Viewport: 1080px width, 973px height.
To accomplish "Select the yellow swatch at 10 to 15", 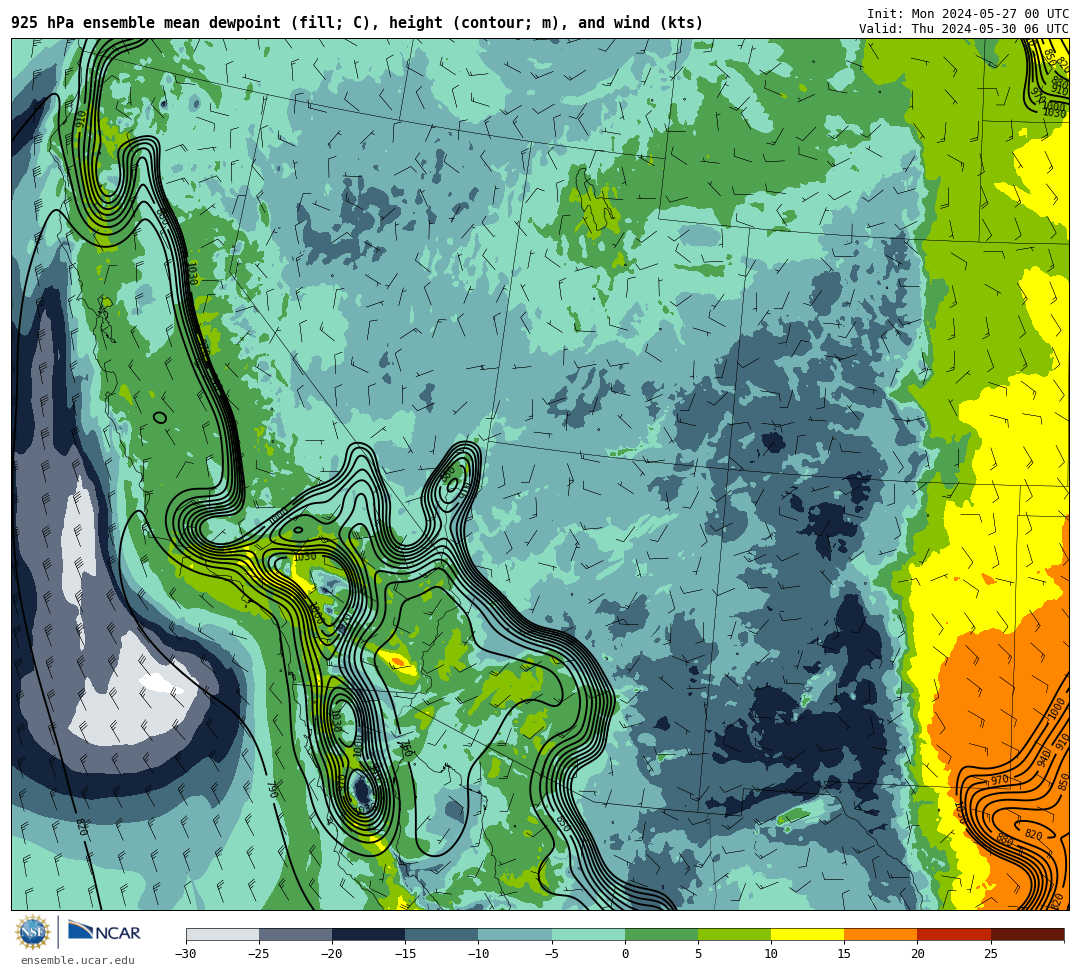I will coord(807,934).
